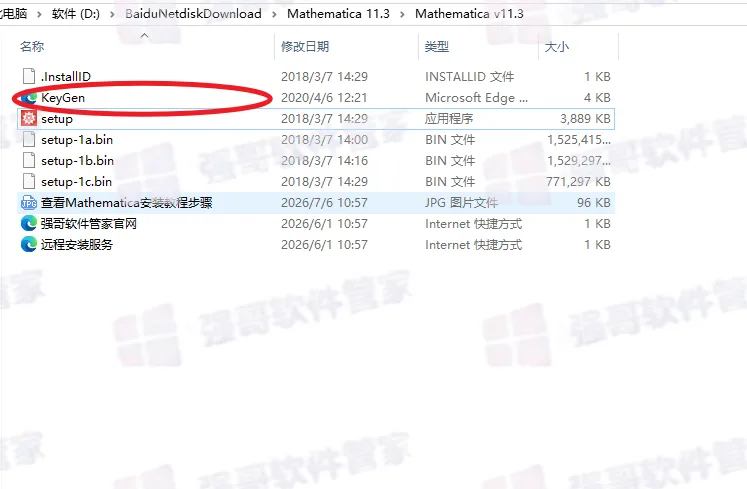Expand chevron after BaiduNetdiskDownload breadcrumb
Screen dimensions: 747x489
click(x=274, y=14)
